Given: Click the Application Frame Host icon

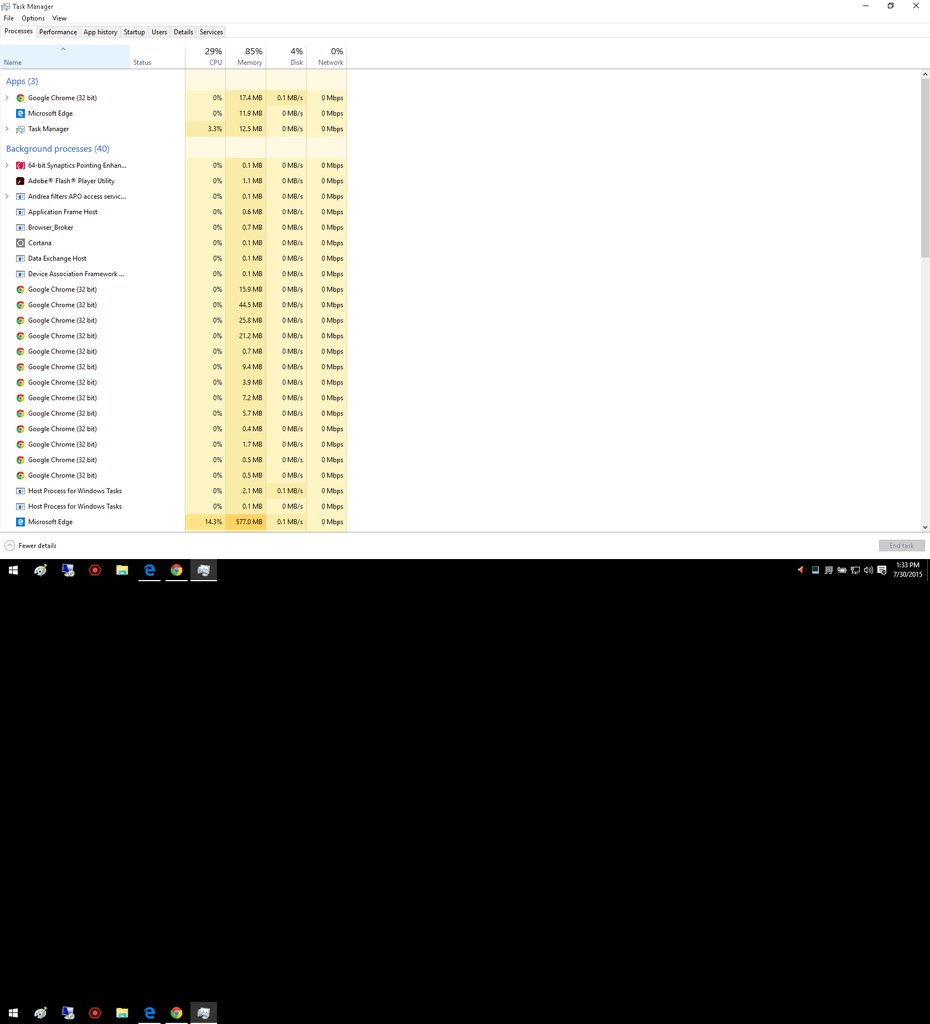Looking at the screenshot, I should pos(20,212).
